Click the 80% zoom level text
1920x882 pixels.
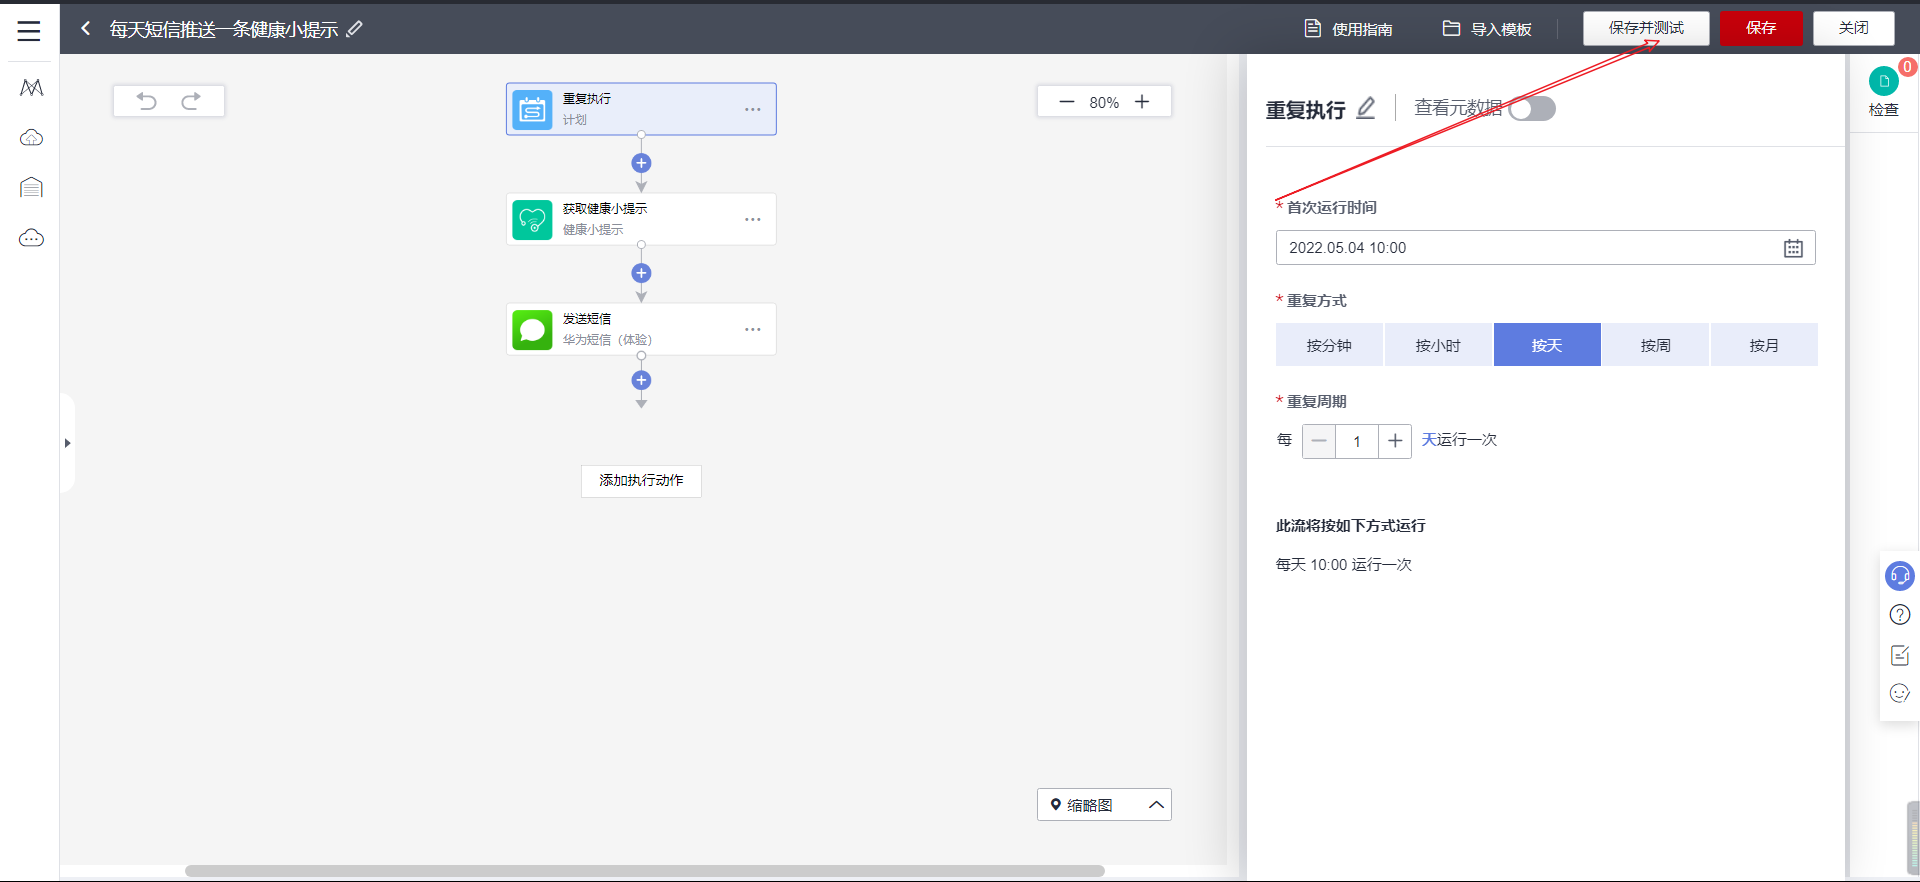pyautogui.click(x=1104, y=102)
